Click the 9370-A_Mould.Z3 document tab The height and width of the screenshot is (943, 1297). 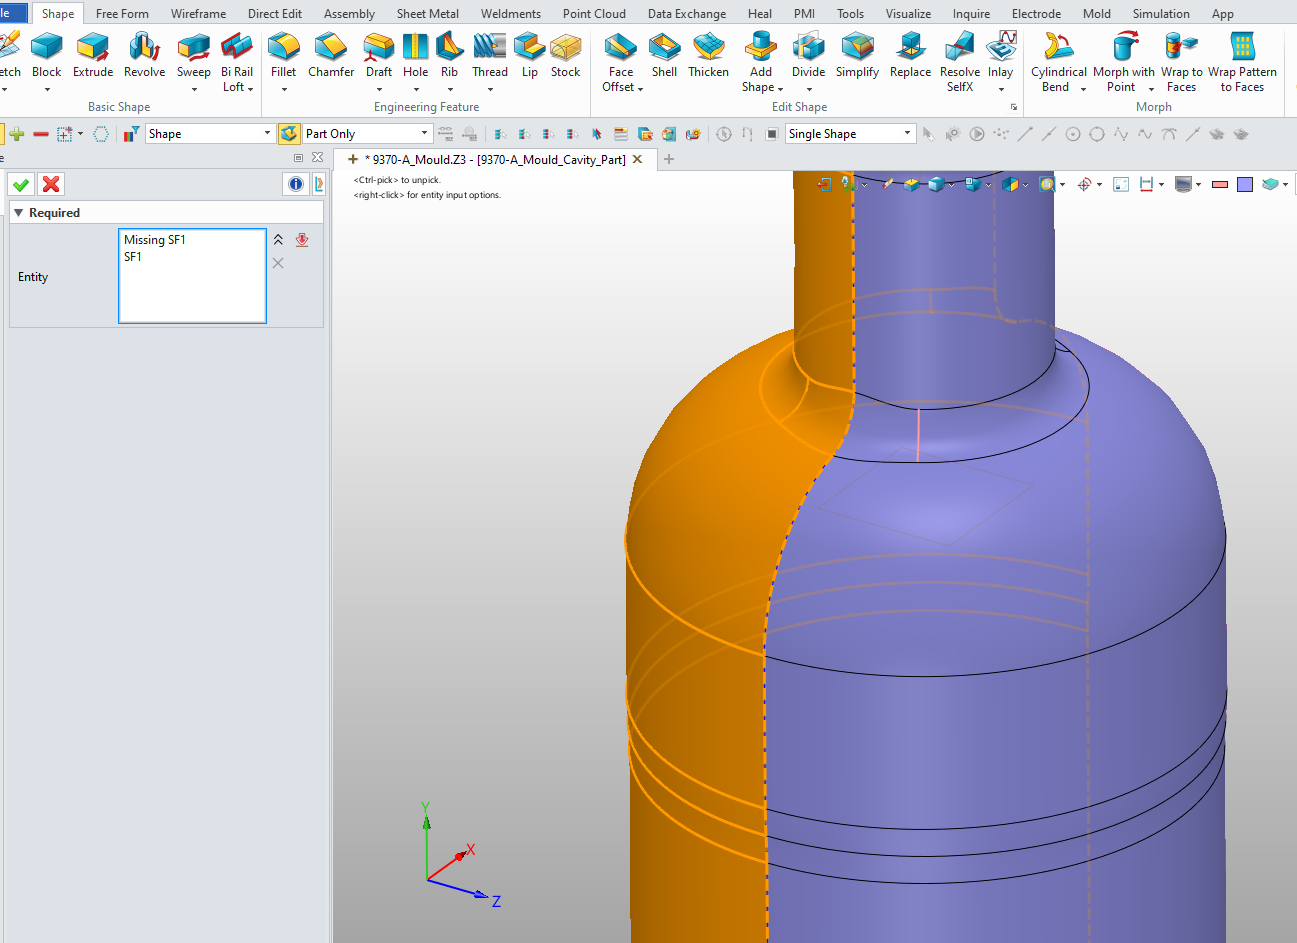pyautogui.click(x=495, y=159)
